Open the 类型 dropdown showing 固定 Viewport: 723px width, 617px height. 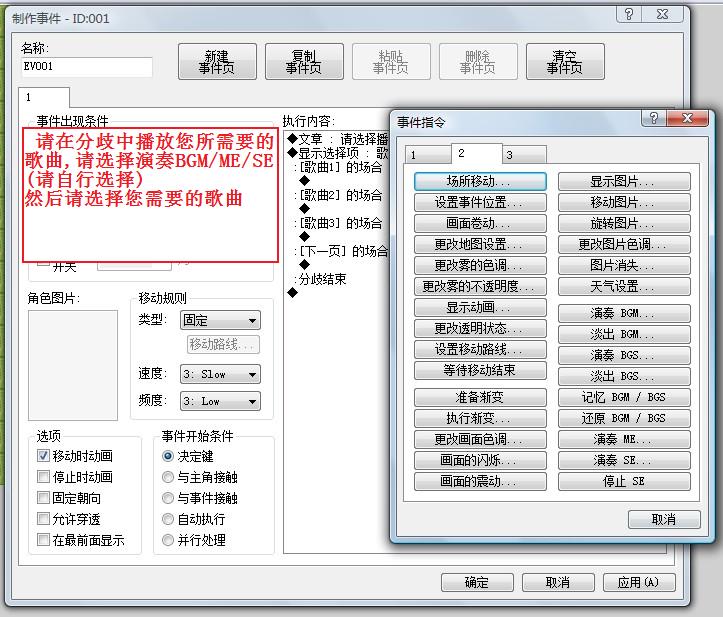220,320
